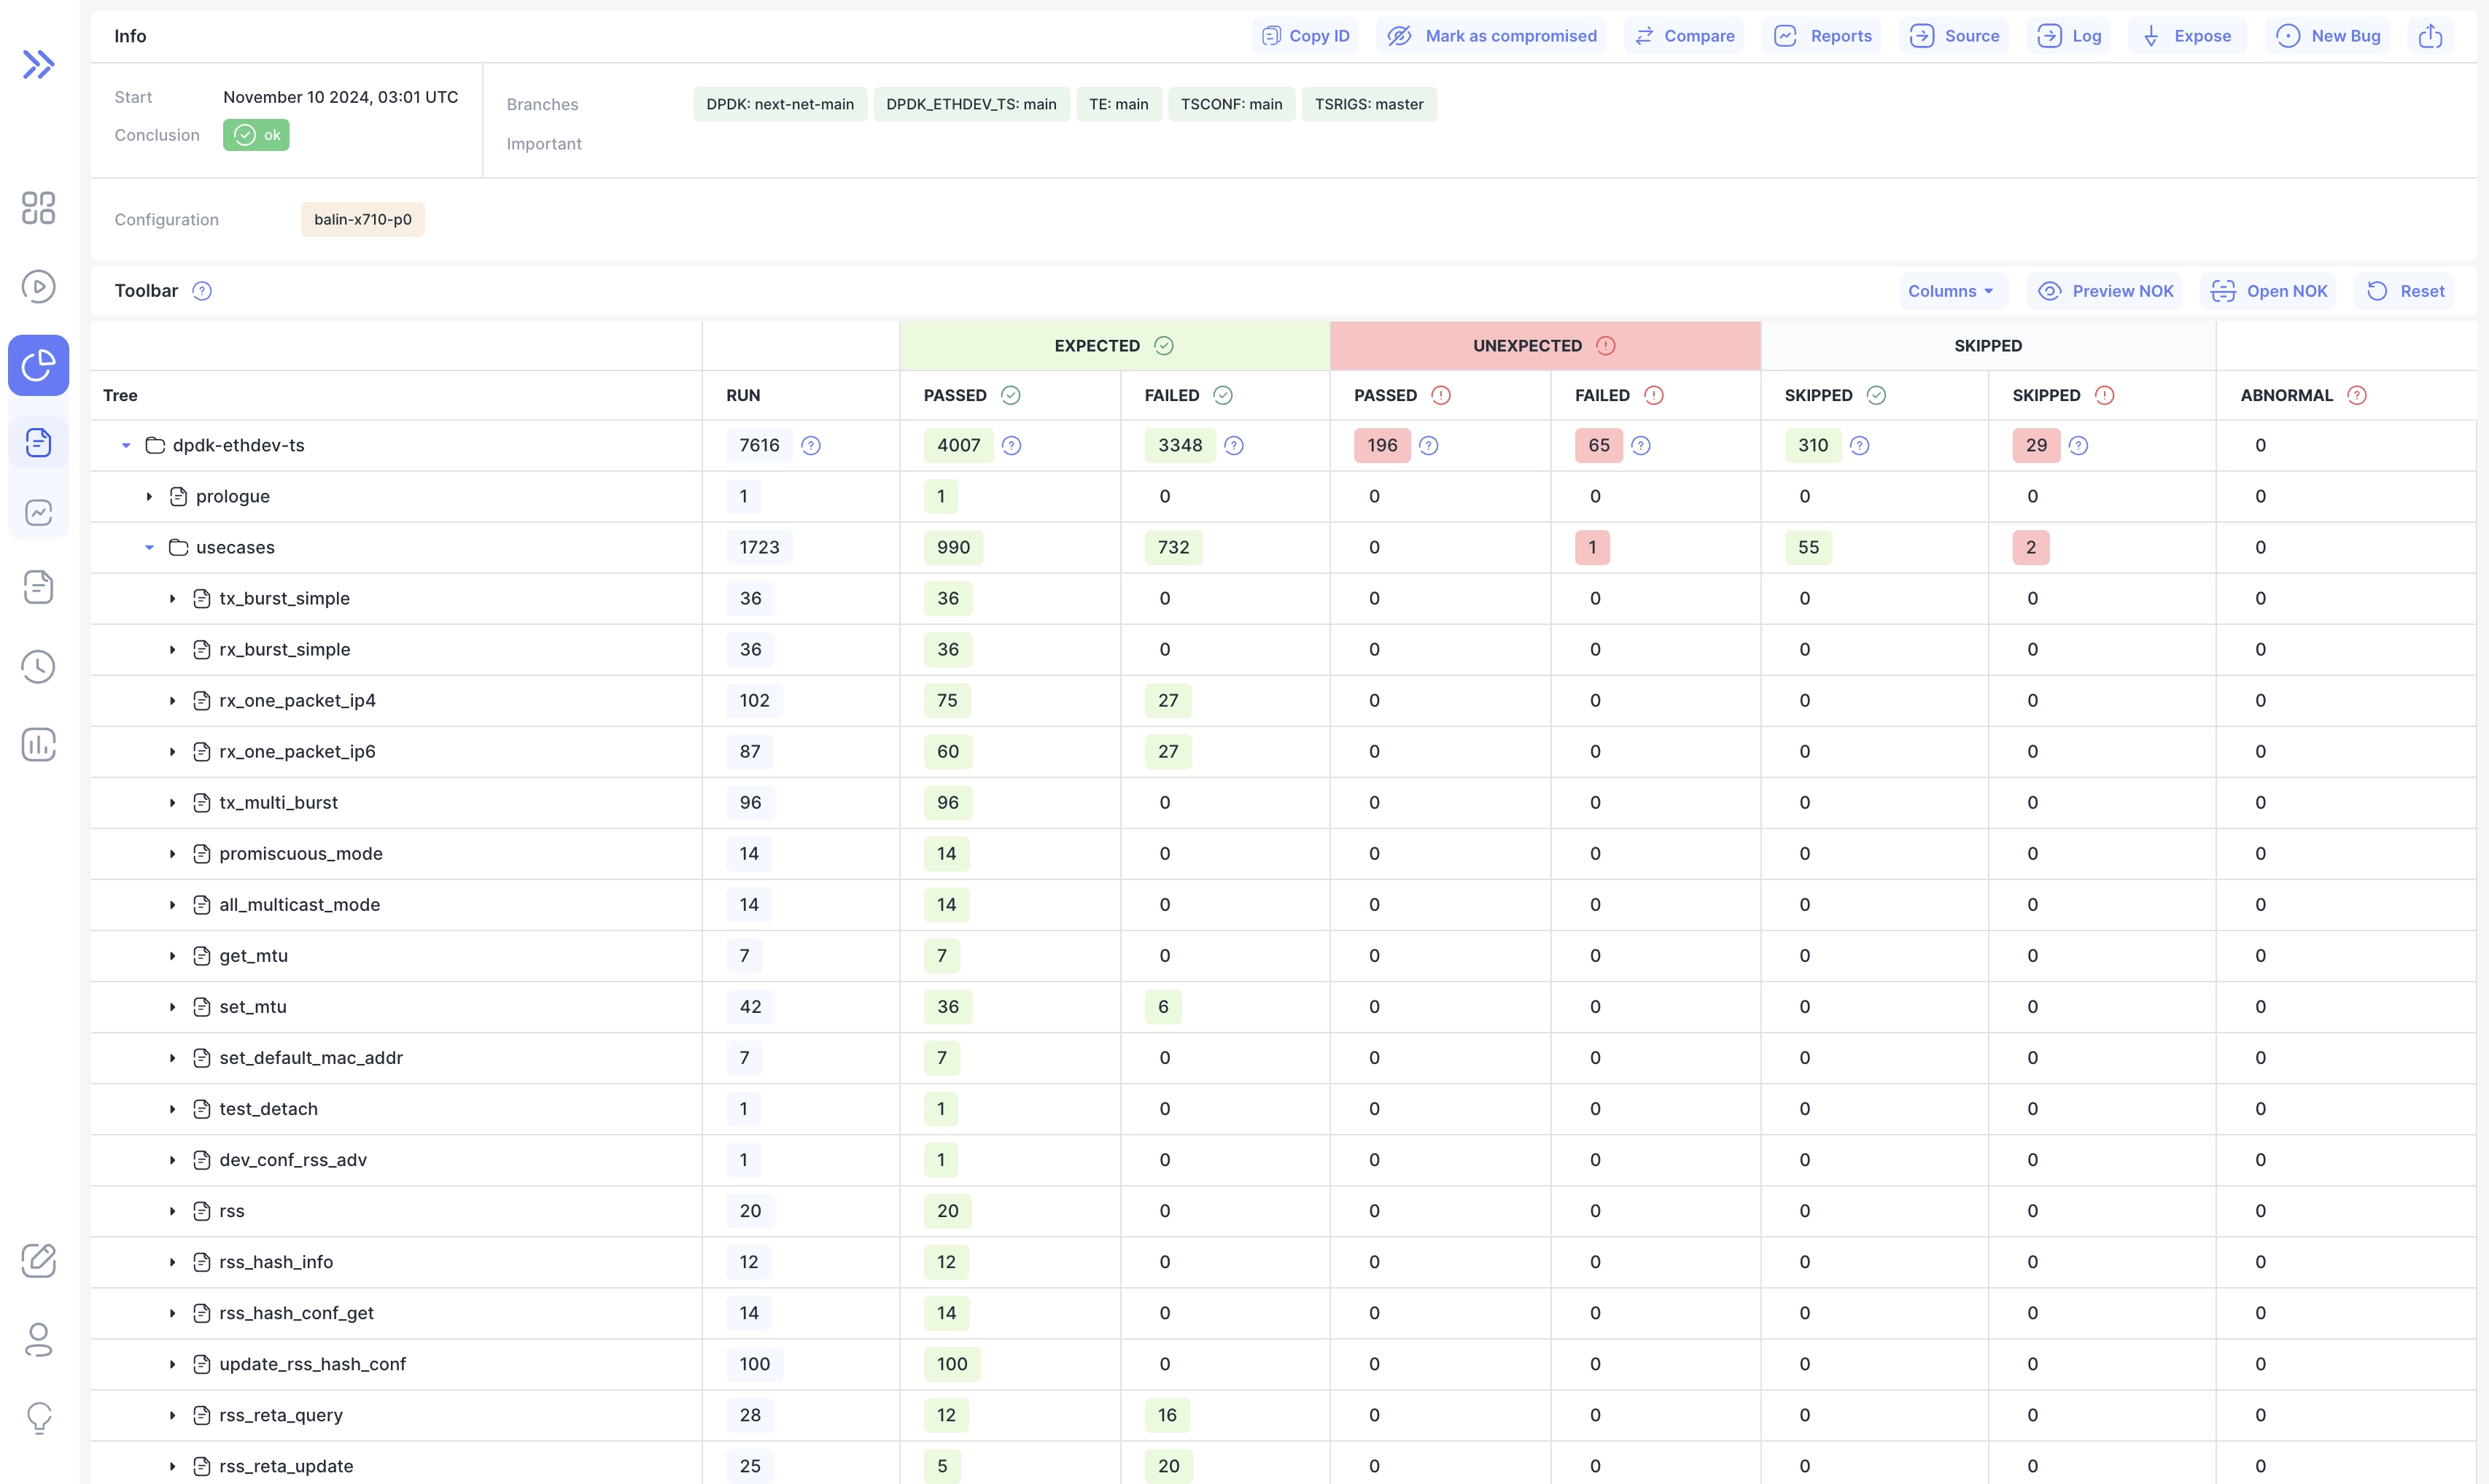Image resolution: width=2489 pixels, height=1484 pixels.
Task: Open the bar chart icon in sidebar
Action: point(38,745)
